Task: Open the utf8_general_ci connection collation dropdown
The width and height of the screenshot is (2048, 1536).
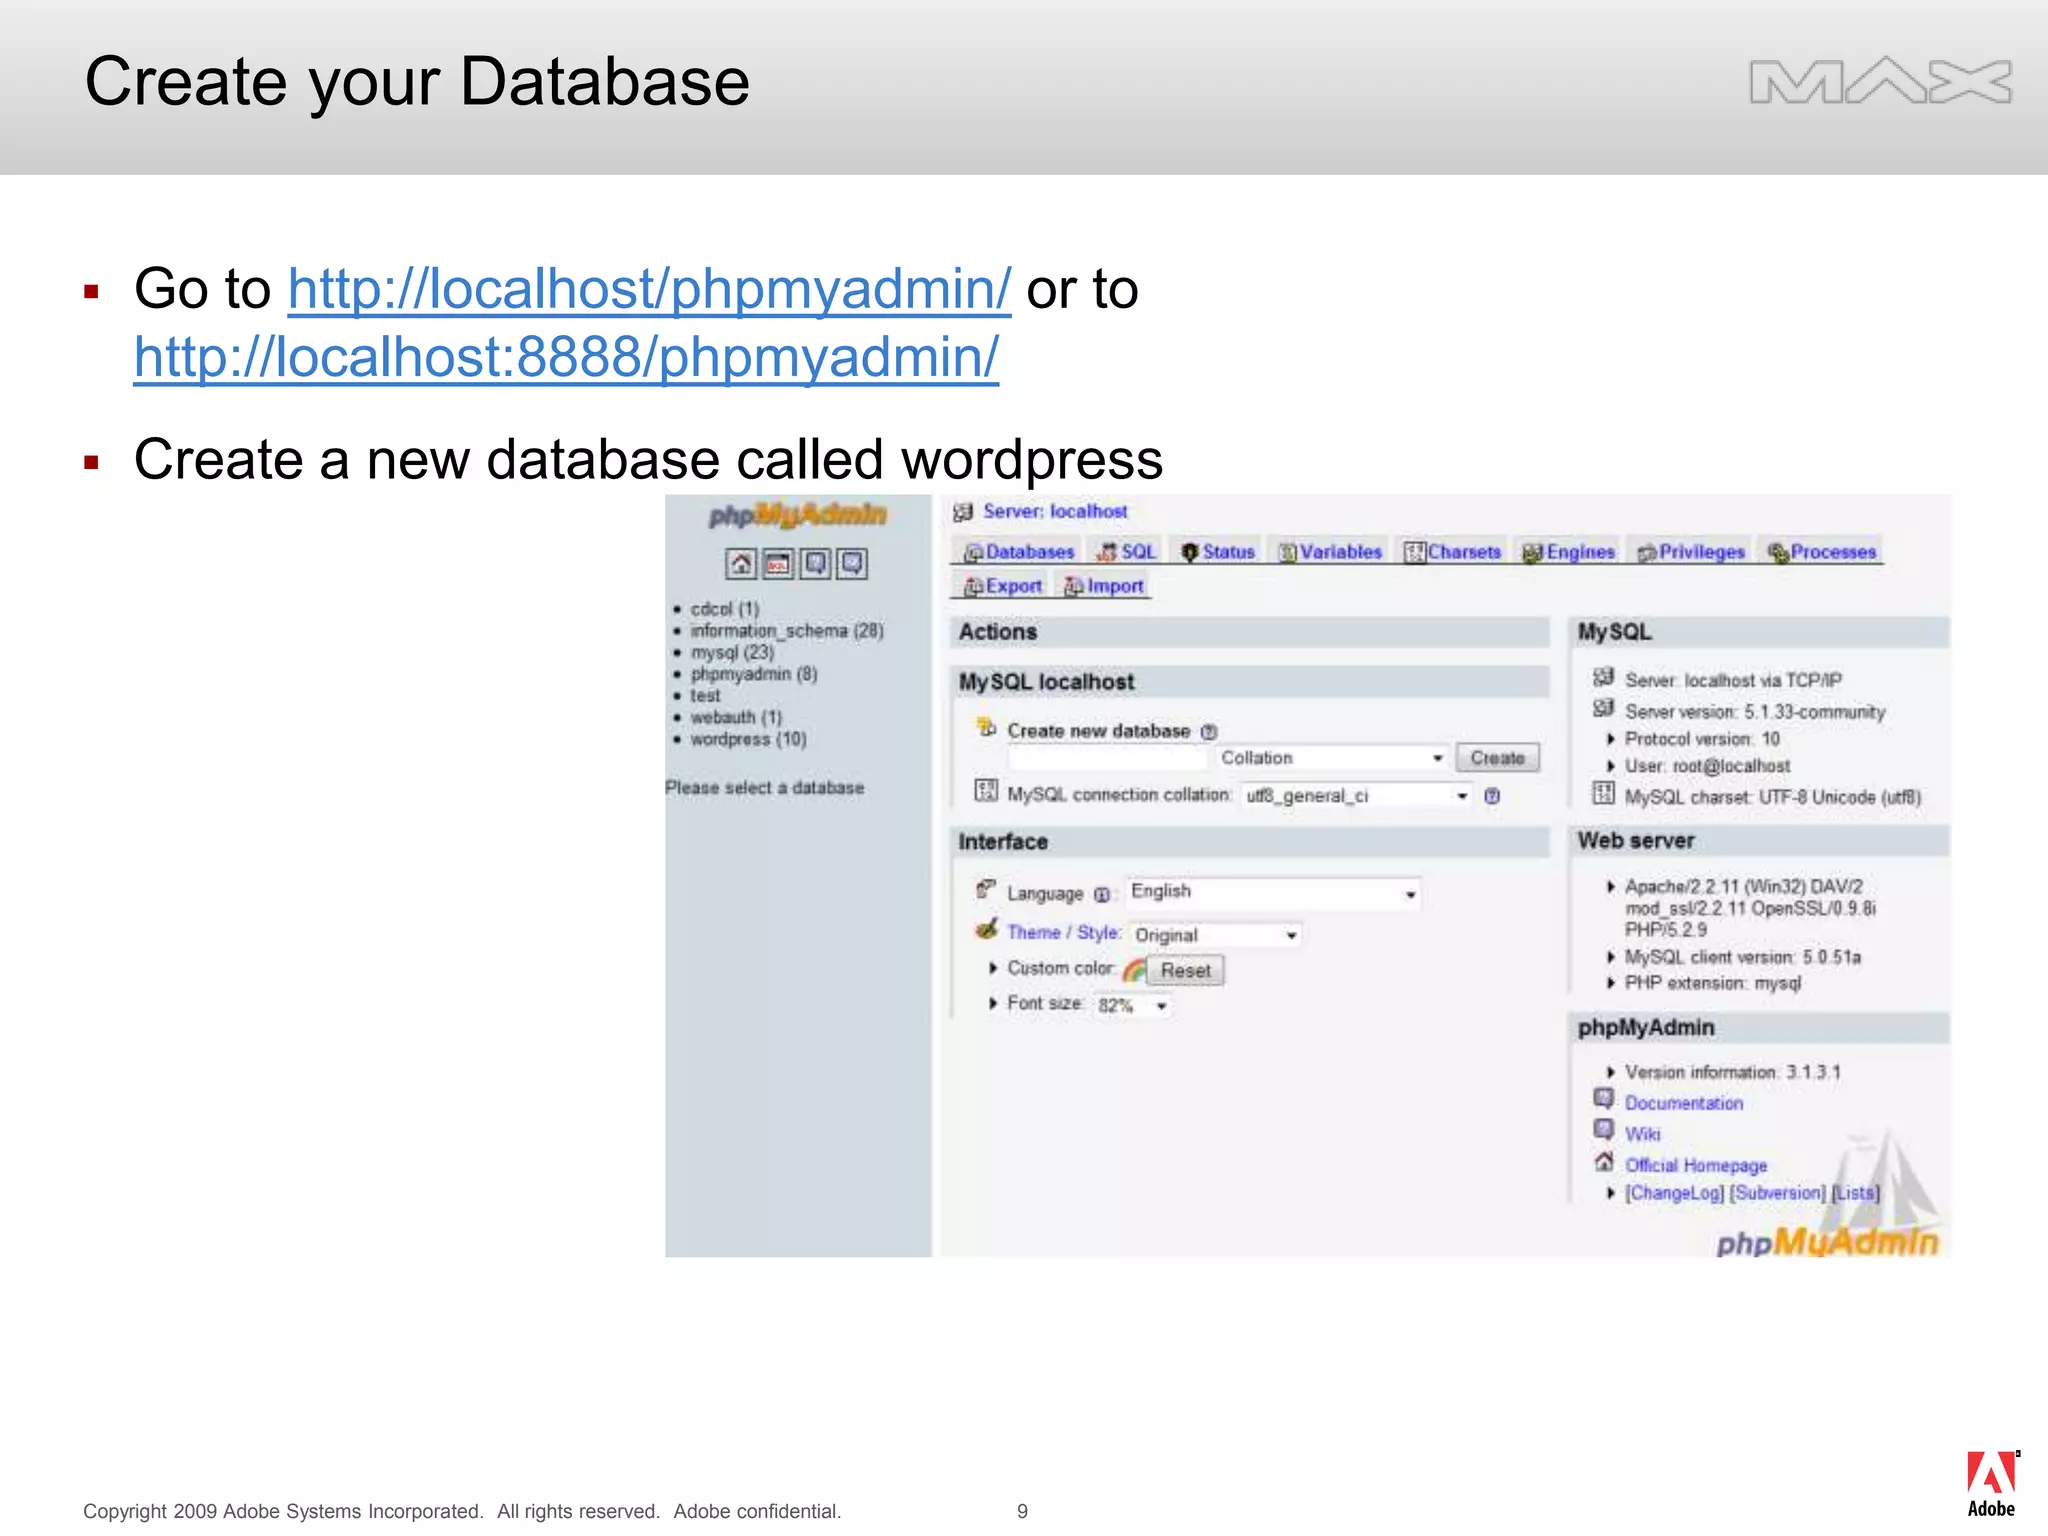Action: 1357,796
